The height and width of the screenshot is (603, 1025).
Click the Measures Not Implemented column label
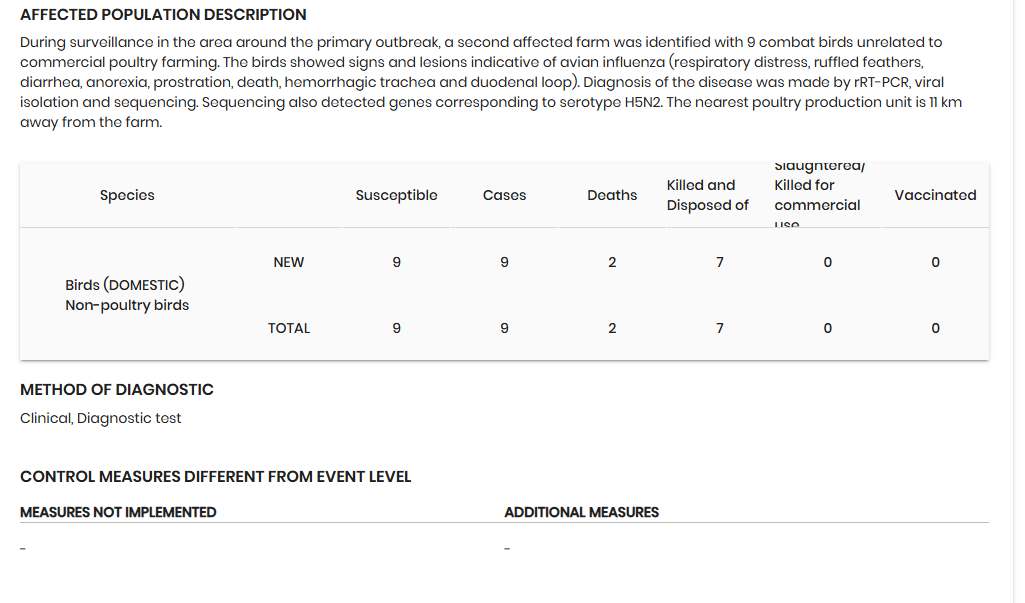[118, 512]
